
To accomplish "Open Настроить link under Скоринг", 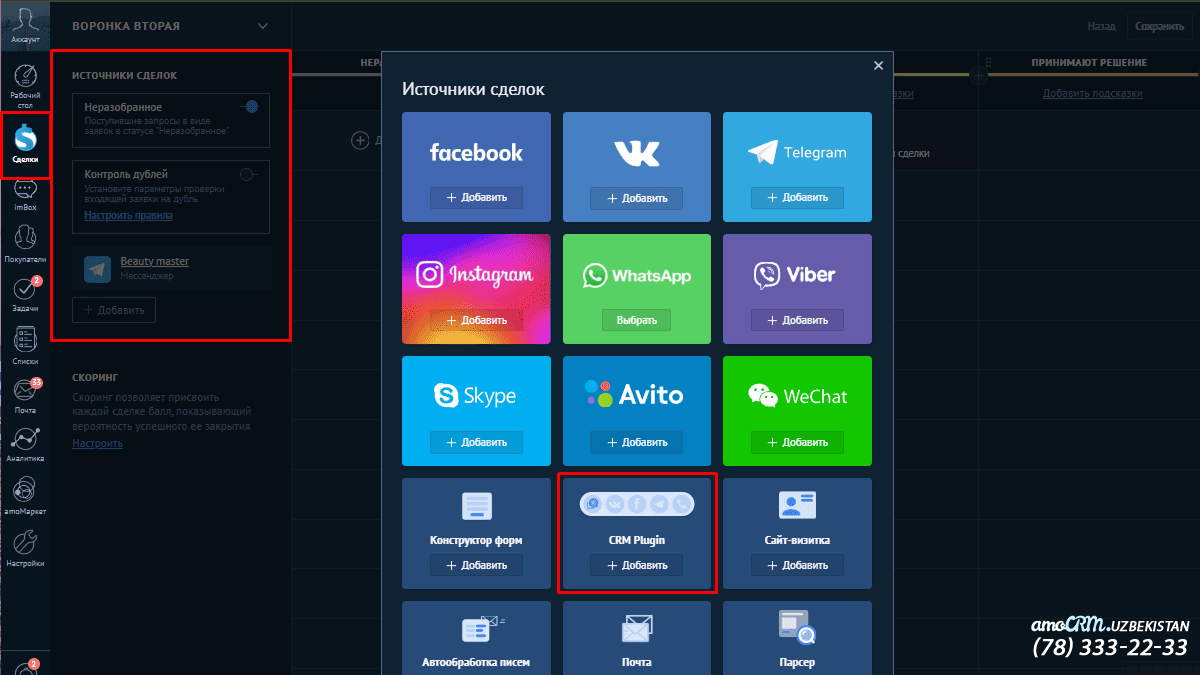I will pos(97,442).
